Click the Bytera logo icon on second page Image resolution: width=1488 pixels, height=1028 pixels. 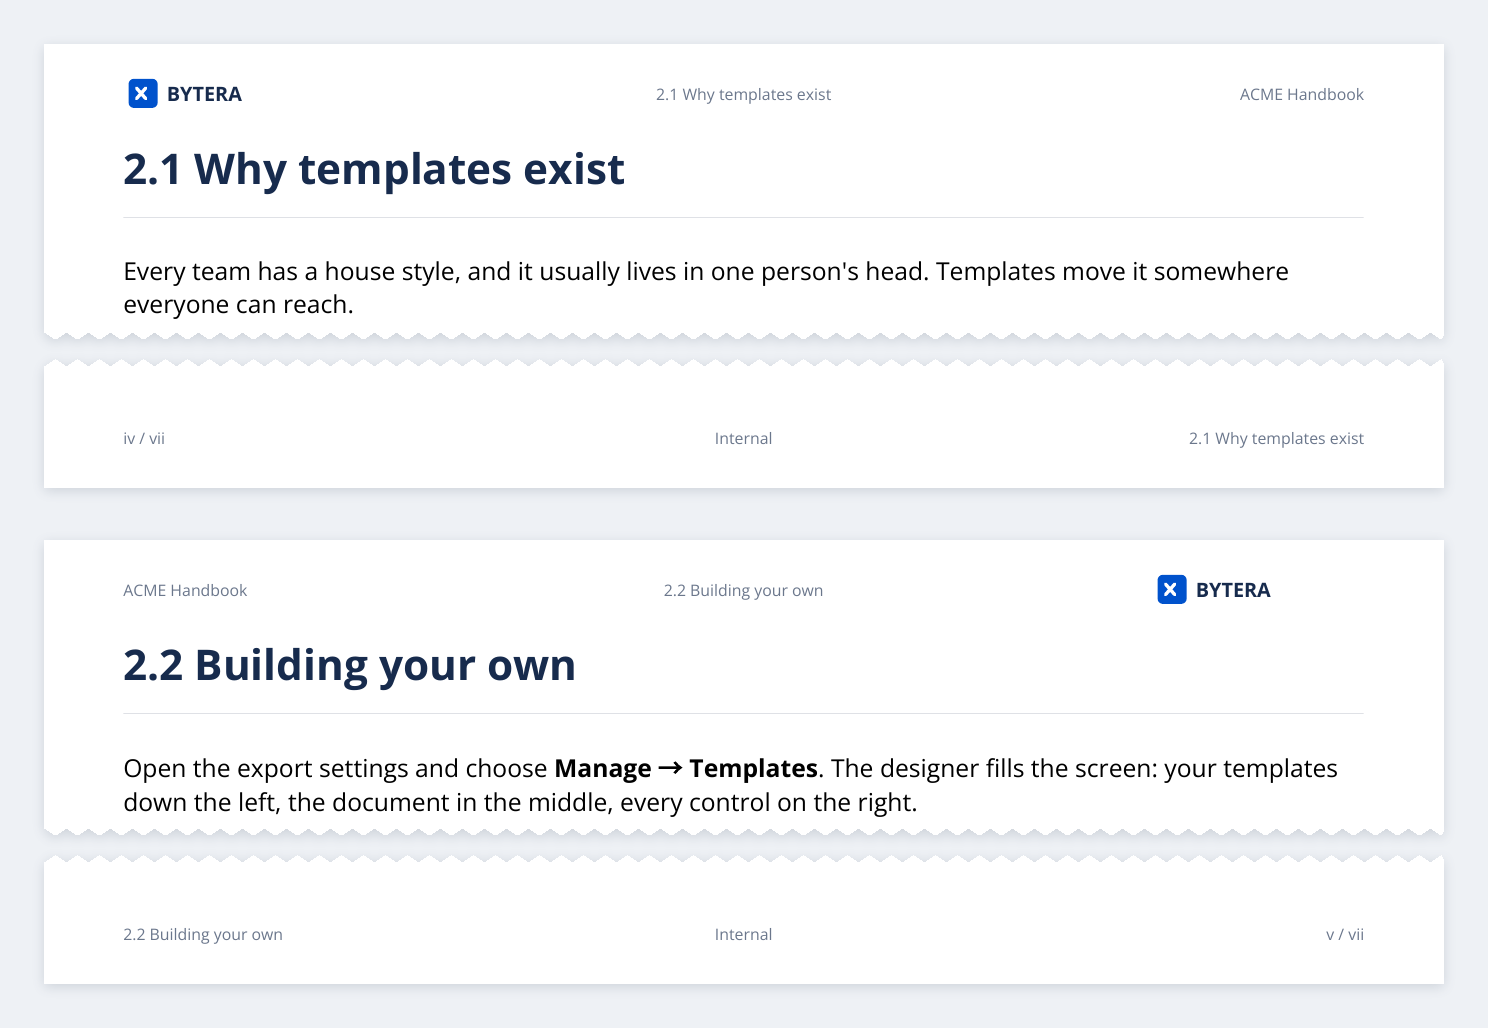tap(1172, 590)
